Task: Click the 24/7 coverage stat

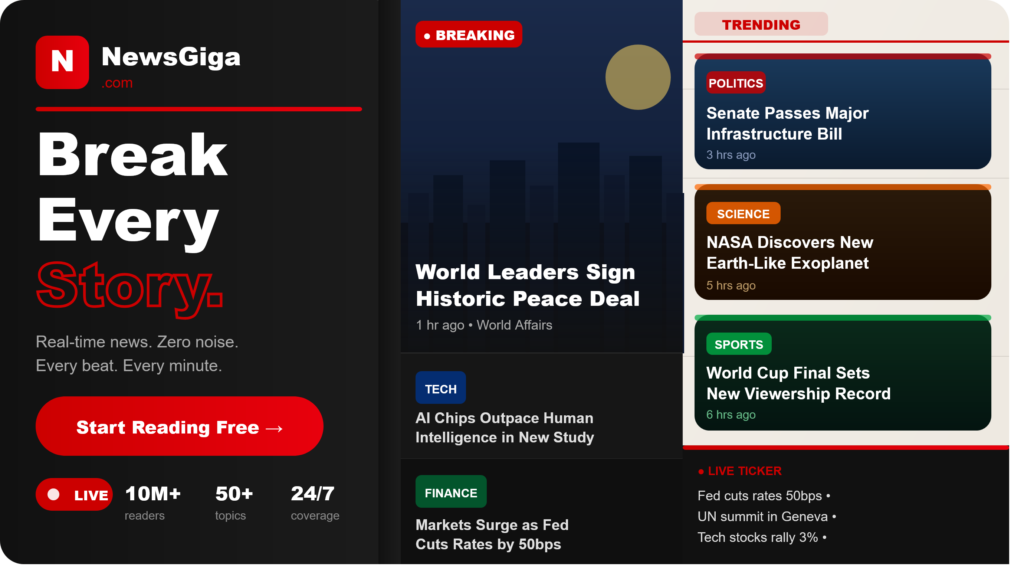Action: [315, 503]
